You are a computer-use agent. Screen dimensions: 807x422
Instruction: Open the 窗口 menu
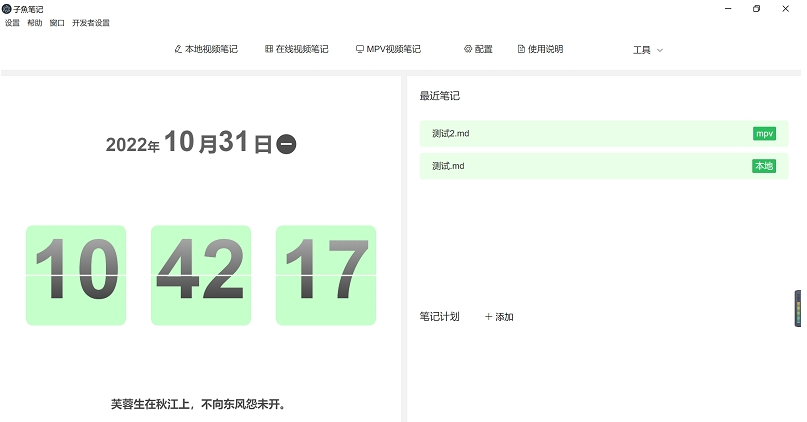(57, 23)
